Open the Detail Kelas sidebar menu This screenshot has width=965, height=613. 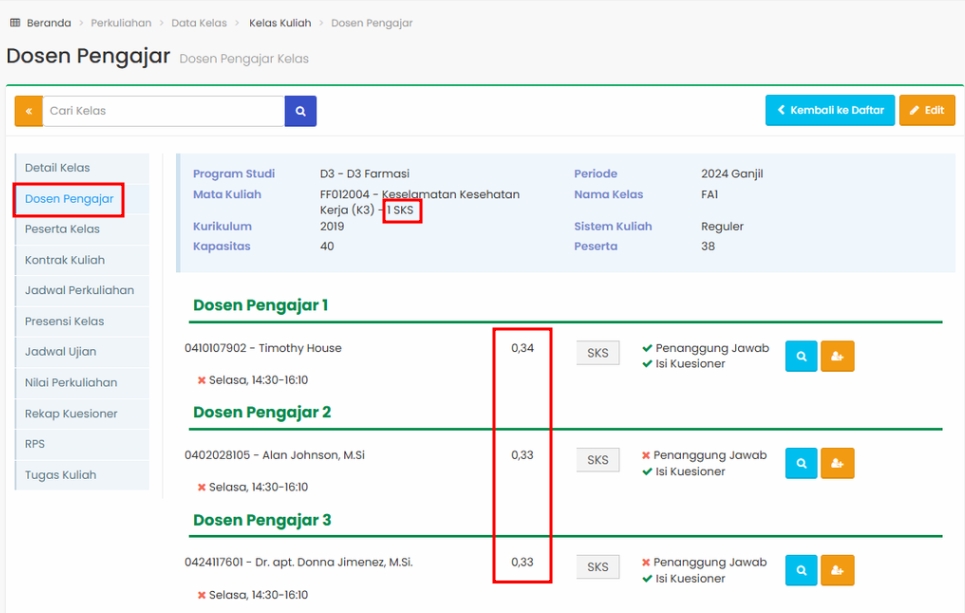(x=57, y=168)
